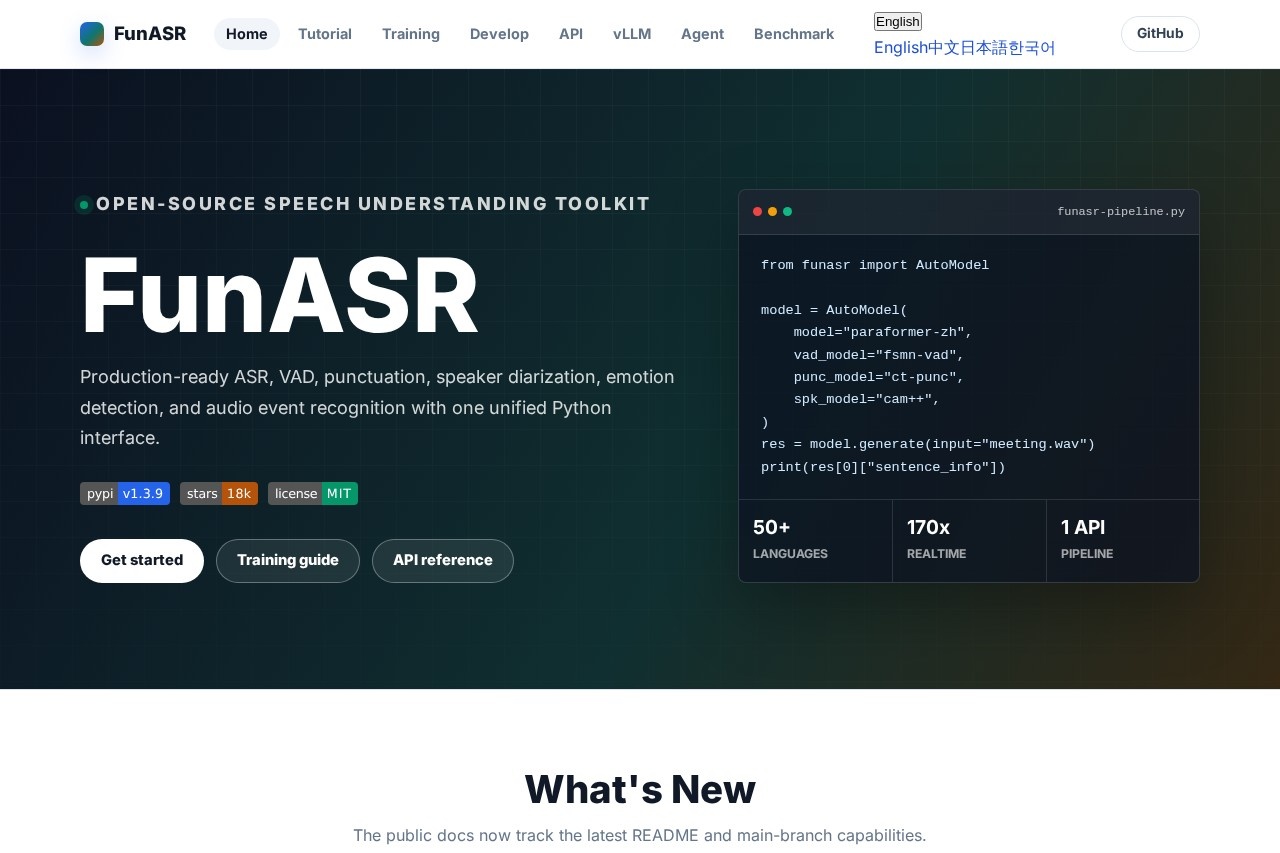Open the API nav item
The height and width of the screenshot is (853, 1280).
[571, 34]
